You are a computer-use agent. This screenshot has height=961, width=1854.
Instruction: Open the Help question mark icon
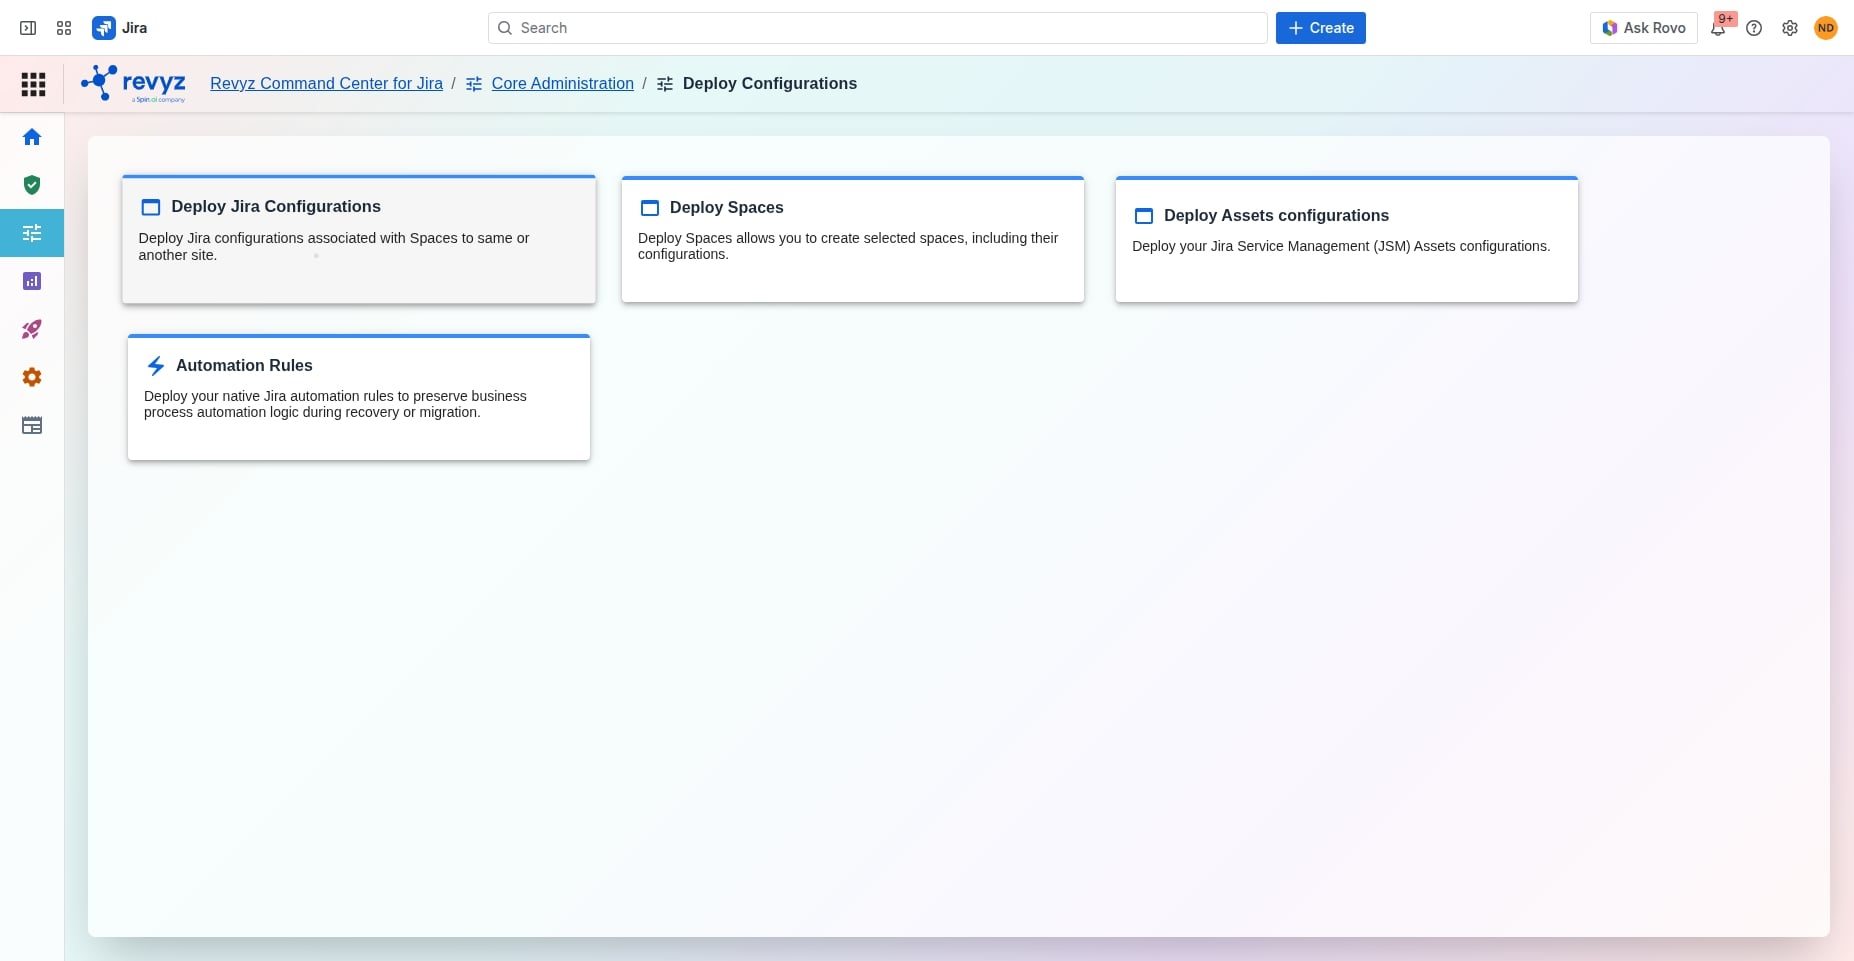coord(1754,28)
